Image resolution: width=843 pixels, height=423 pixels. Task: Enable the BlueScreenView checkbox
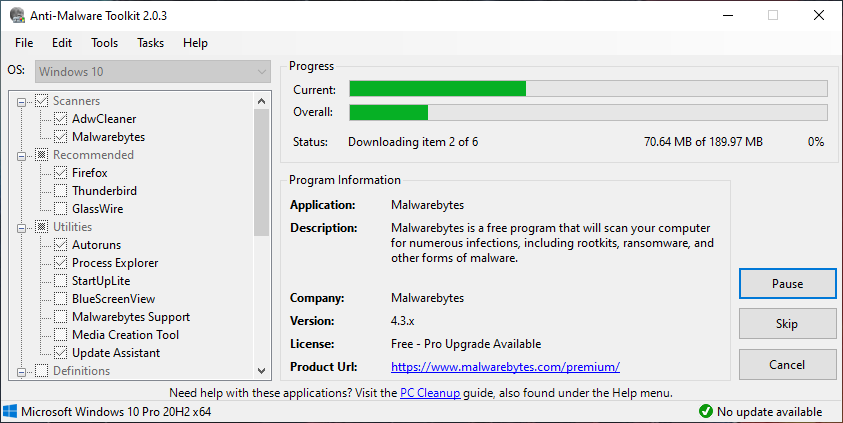click(61, 299)
